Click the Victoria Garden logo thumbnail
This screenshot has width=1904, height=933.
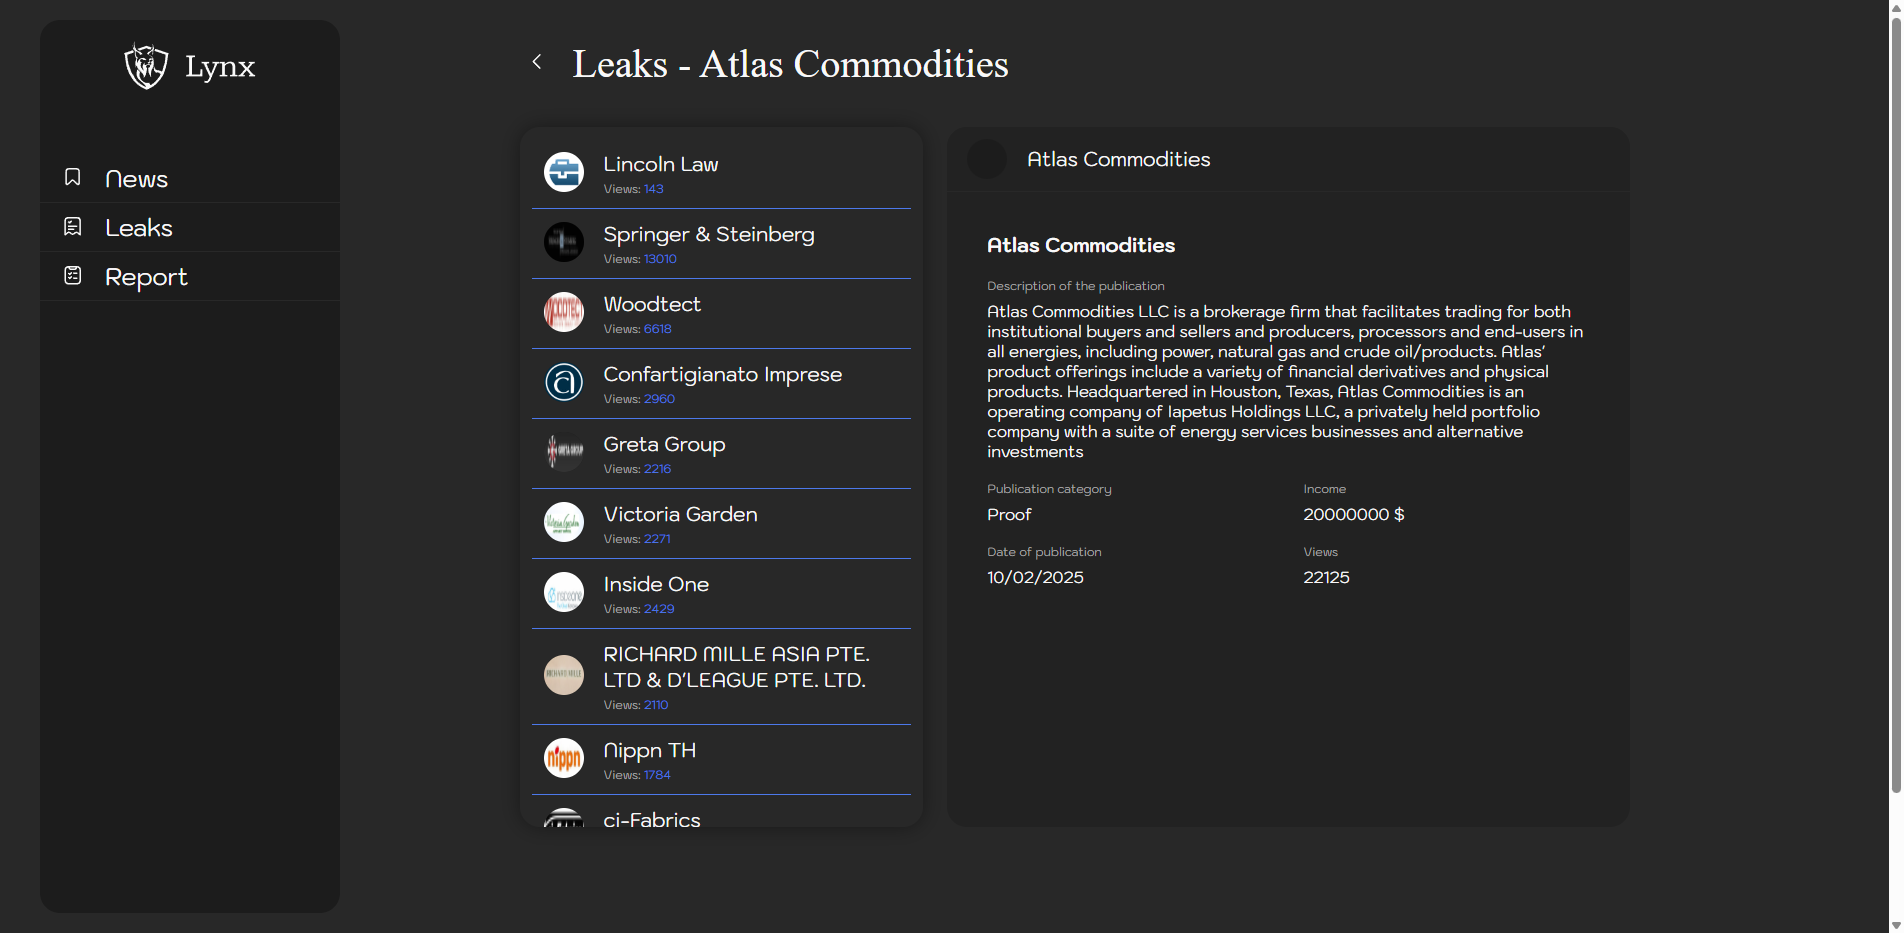(x=564, y=522)
